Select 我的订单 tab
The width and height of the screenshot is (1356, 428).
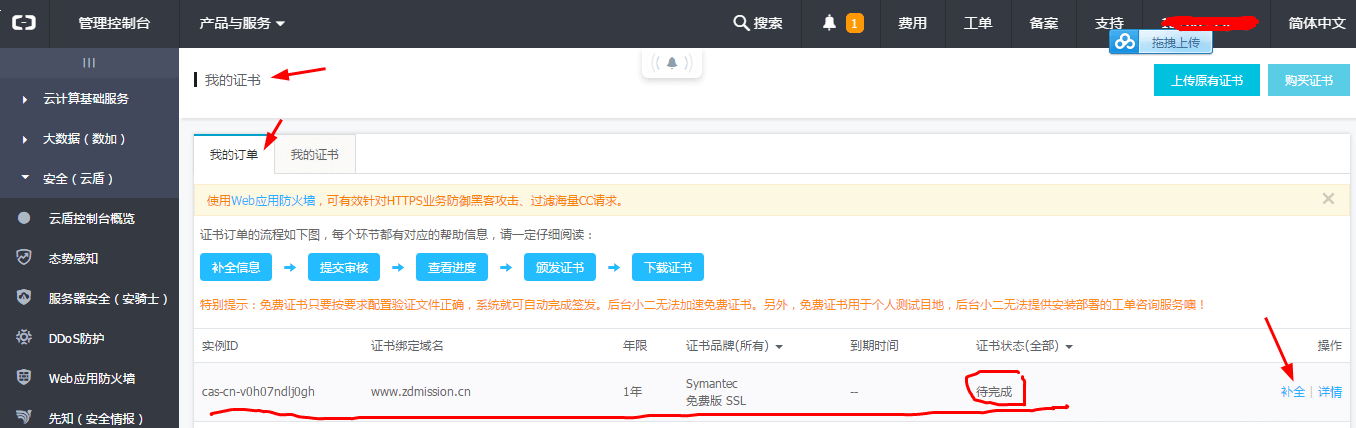click(234, 154)
